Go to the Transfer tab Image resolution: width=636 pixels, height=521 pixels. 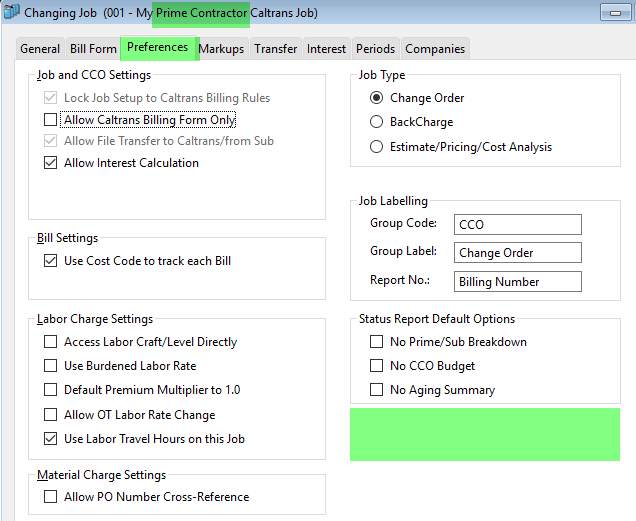pyautogui.click(x=275, y=49)
